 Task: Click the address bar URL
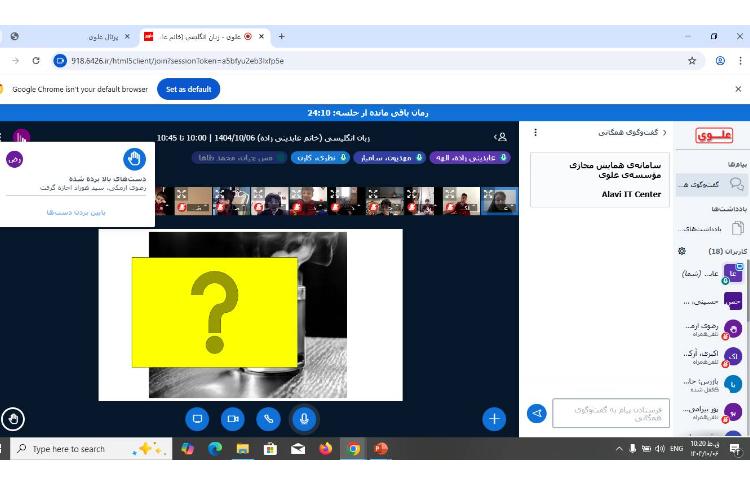[x=177, y=61]
